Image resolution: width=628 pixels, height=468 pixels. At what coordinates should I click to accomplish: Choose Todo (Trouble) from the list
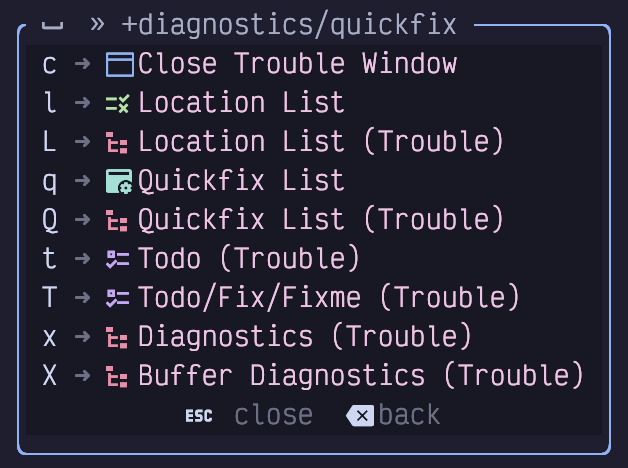point(249,259)
